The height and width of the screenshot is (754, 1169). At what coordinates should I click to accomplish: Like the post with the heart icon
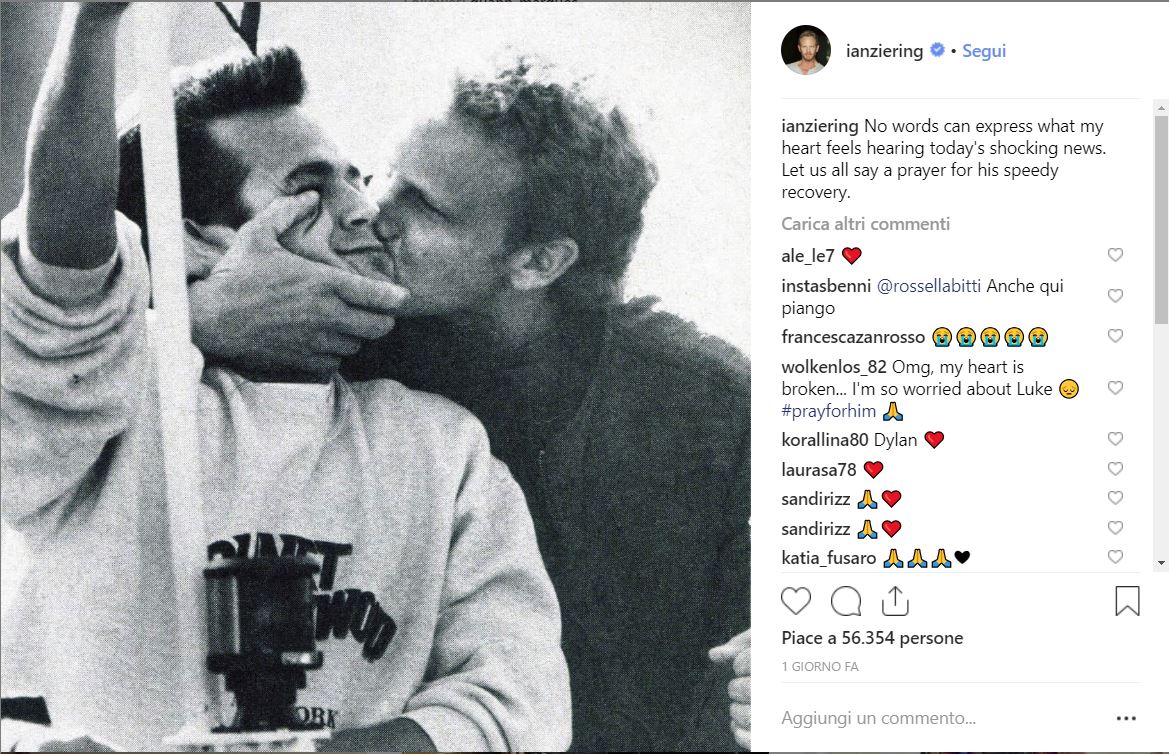(796, 601)
